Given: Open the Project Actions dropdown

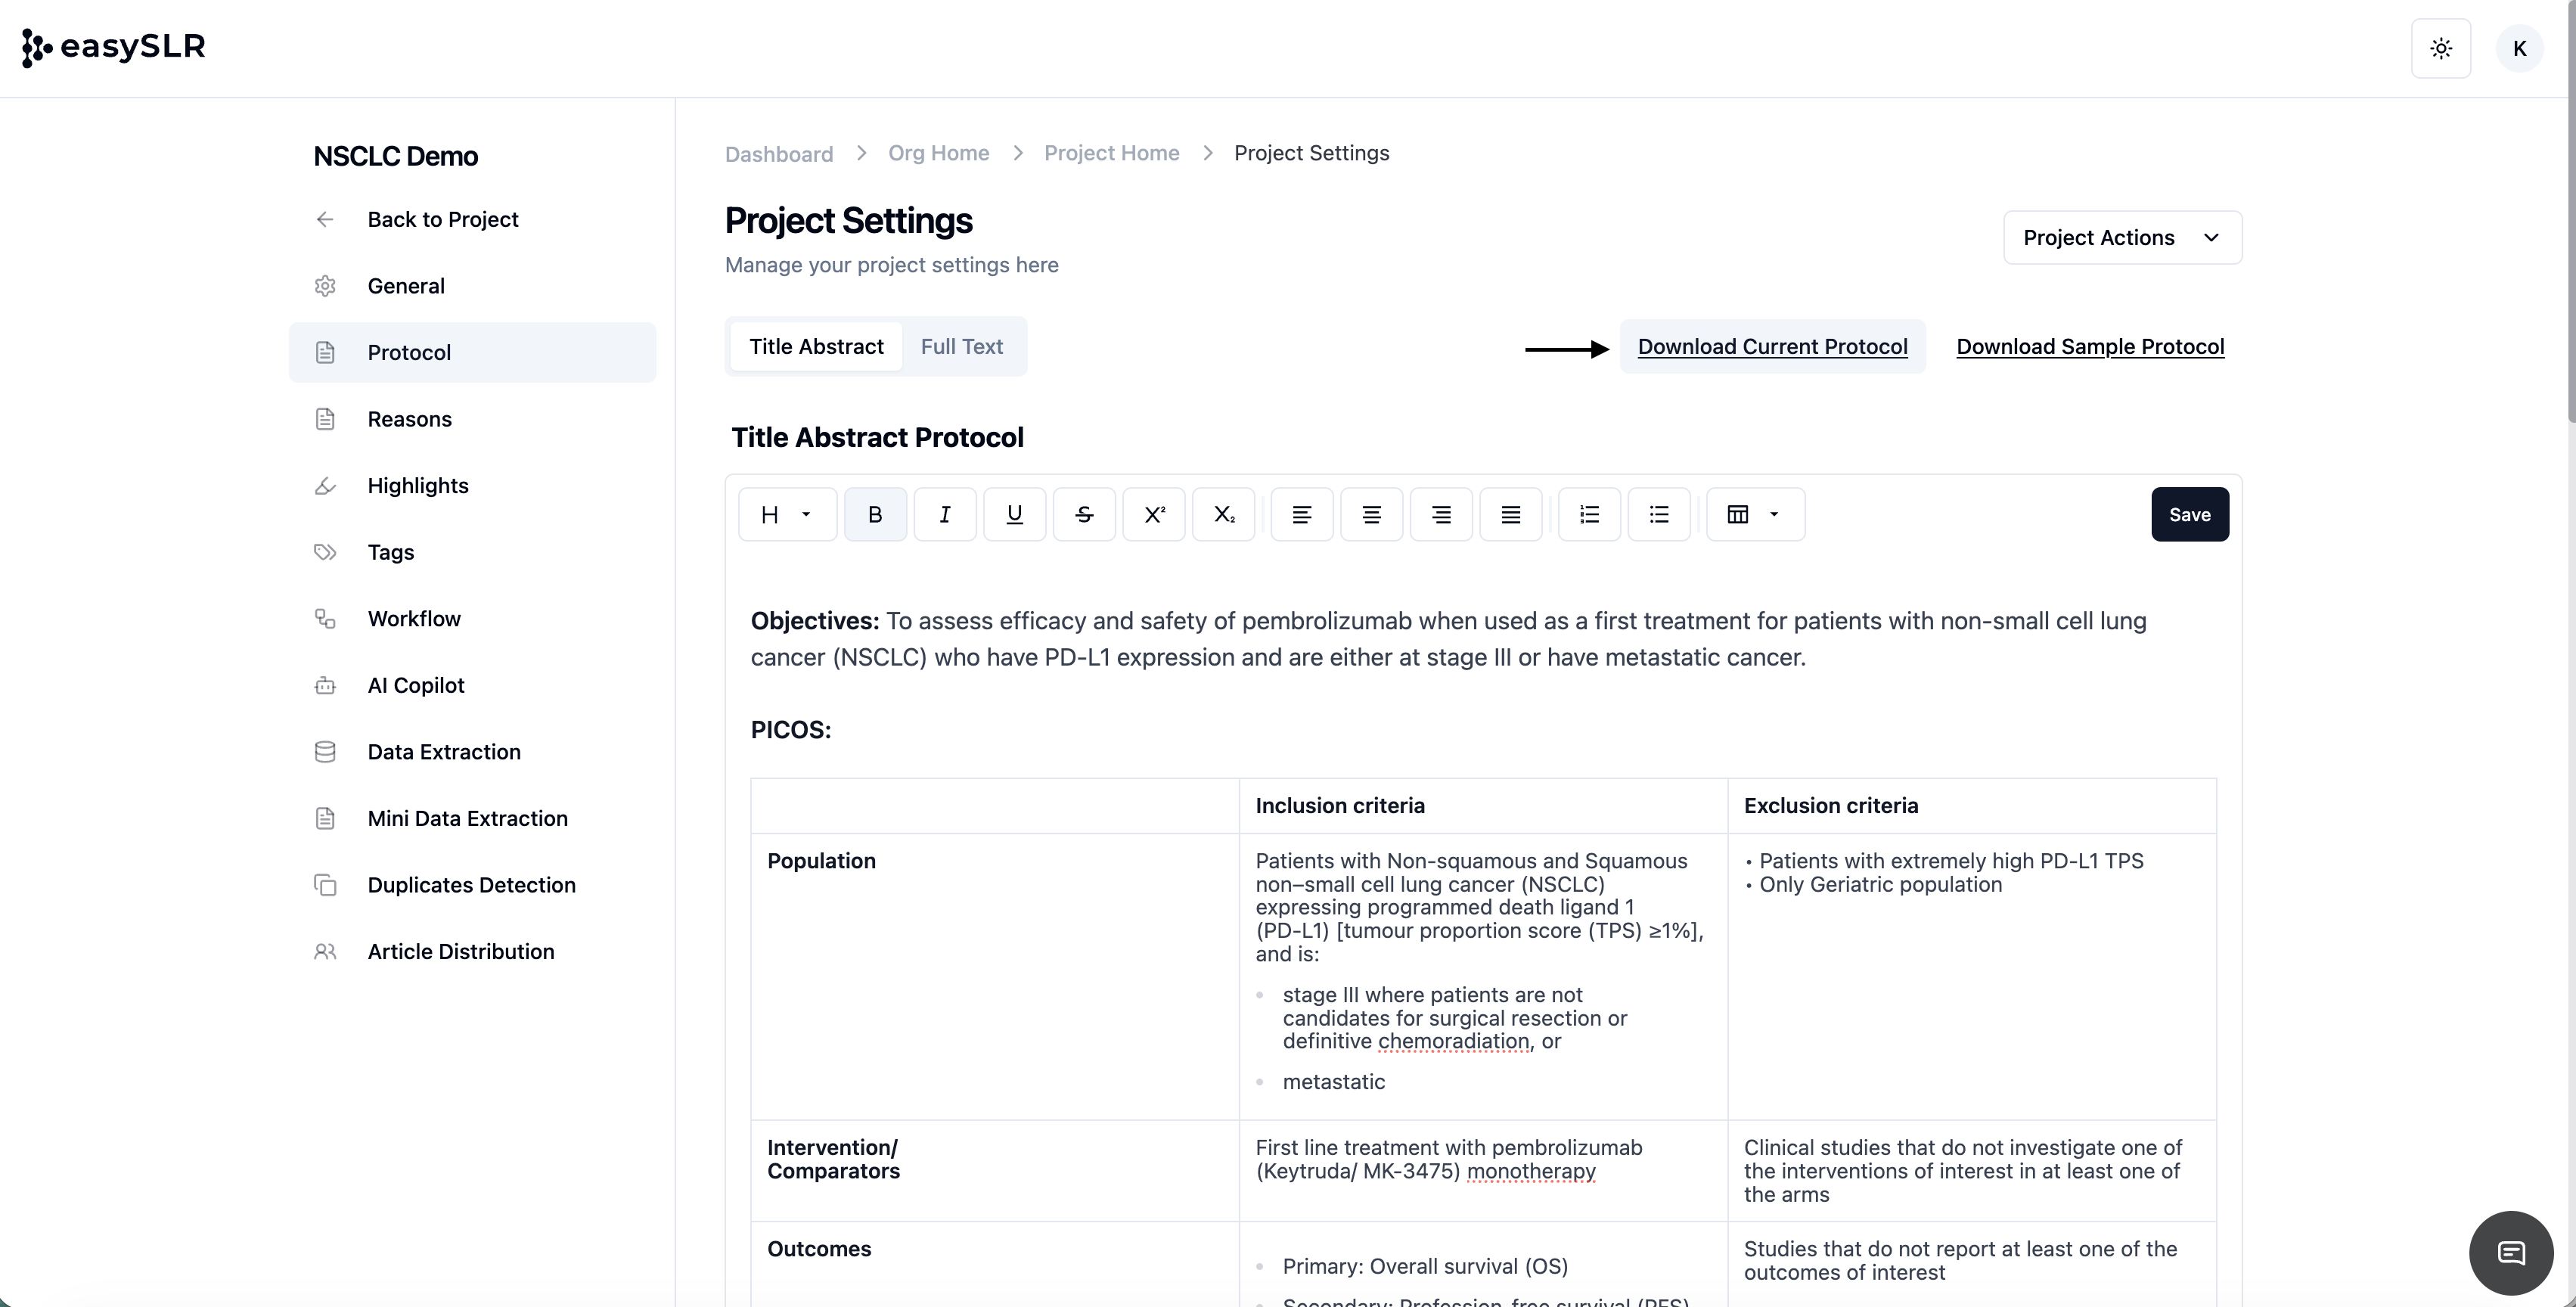Looking at the screenshot, I should point(2122,237).
